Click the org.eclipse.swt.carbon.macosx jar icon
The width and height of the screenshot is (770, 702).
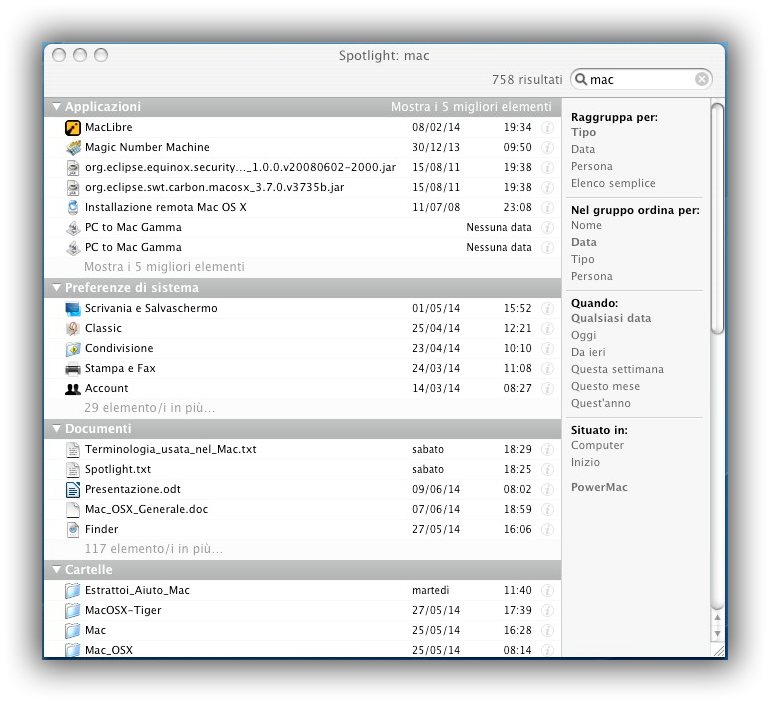pyautogui.click(x=73, y=188)
